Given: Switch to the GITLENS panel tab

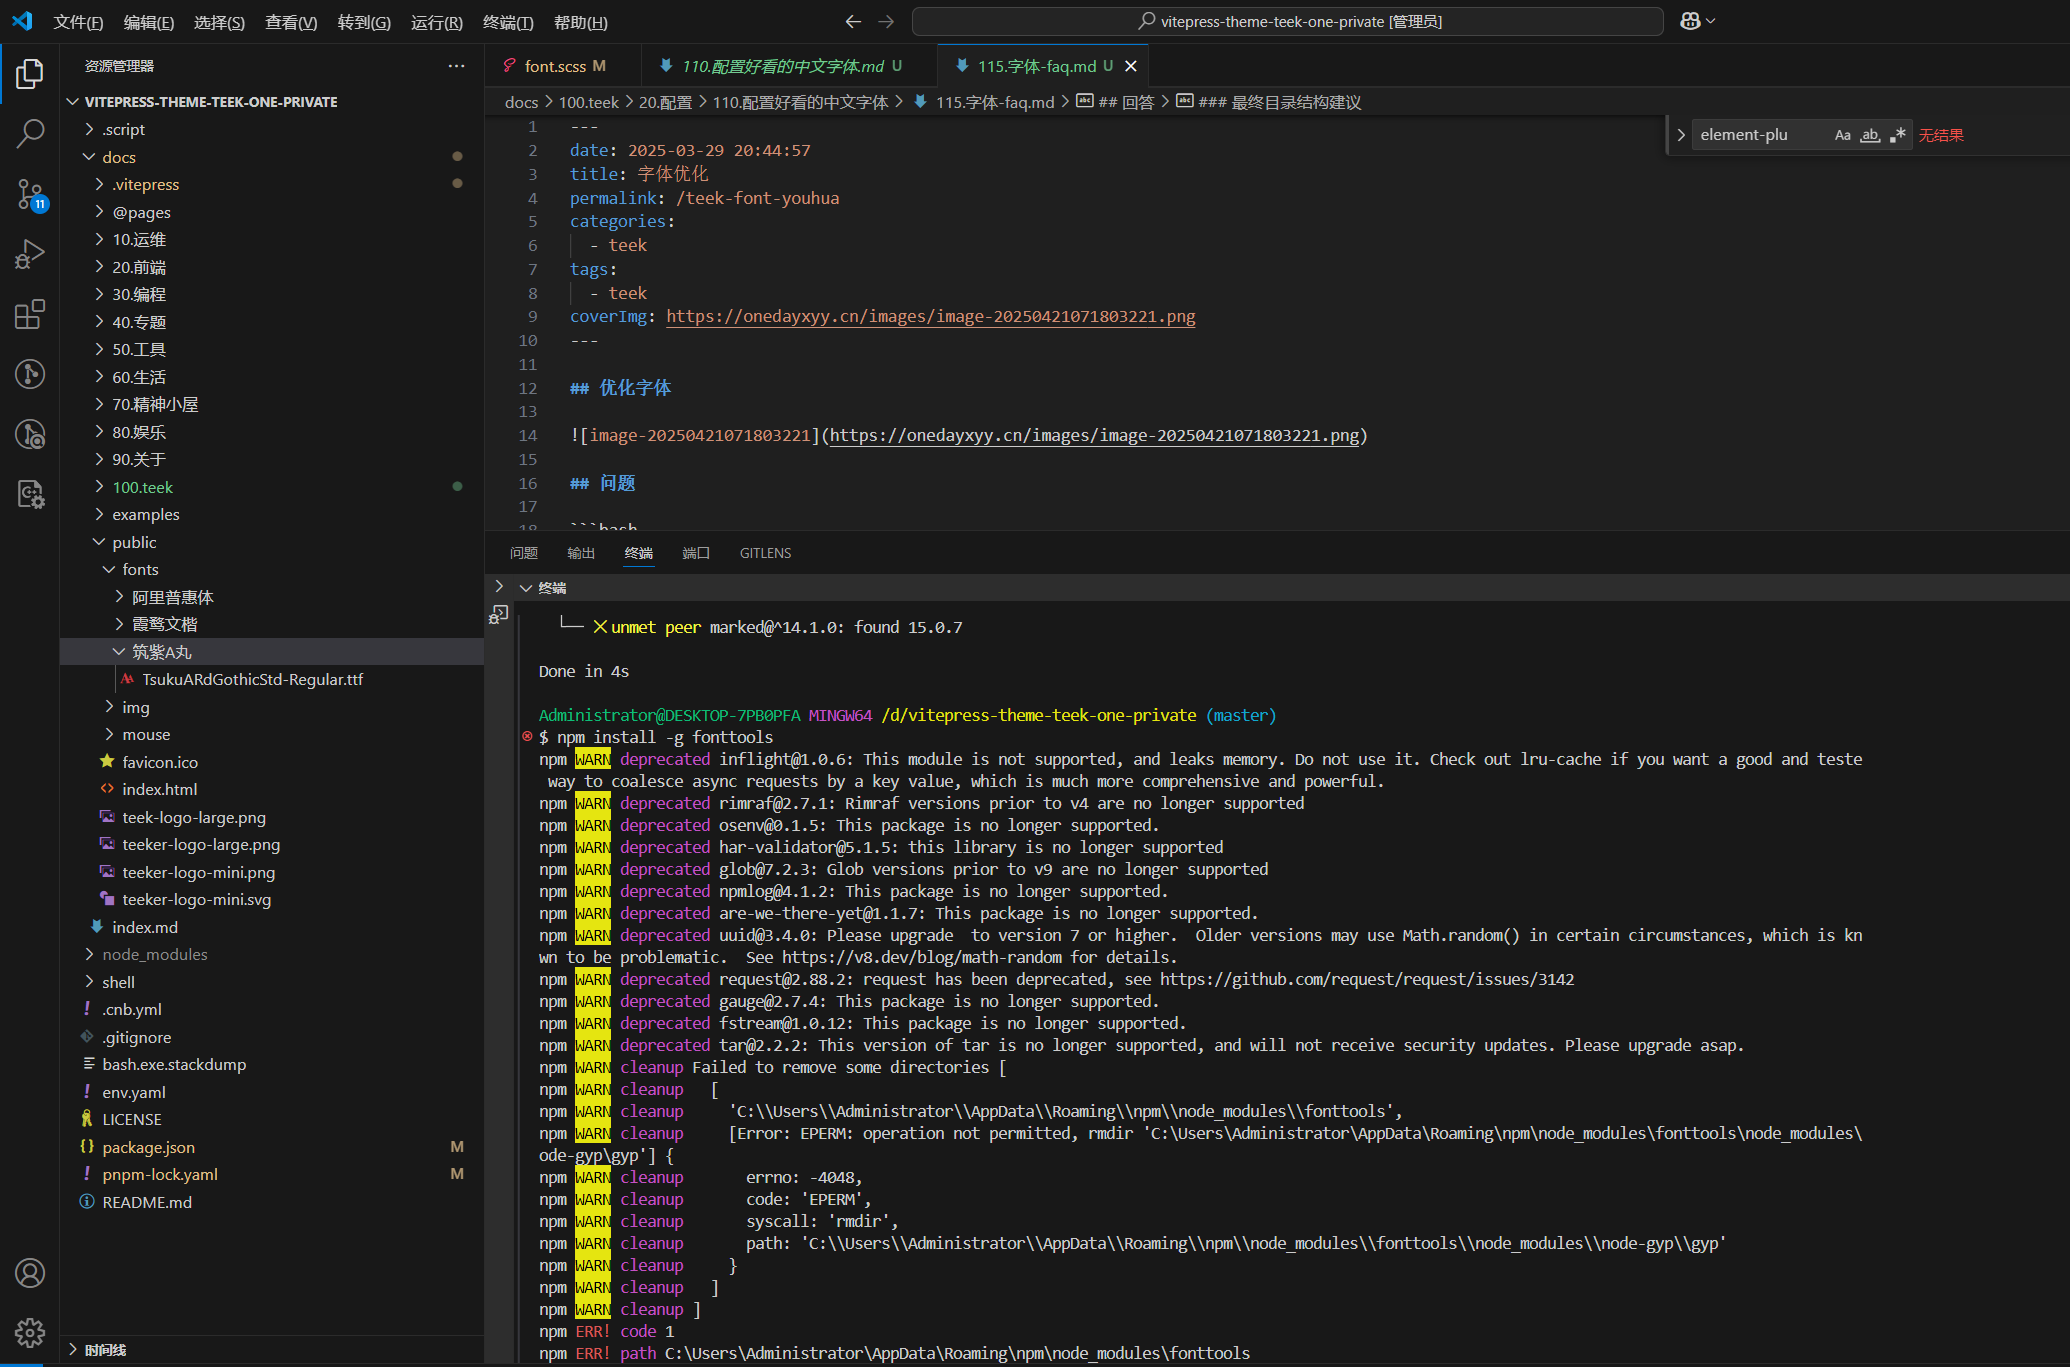Looking at the screenshot, I should click(x=765, y=553).
